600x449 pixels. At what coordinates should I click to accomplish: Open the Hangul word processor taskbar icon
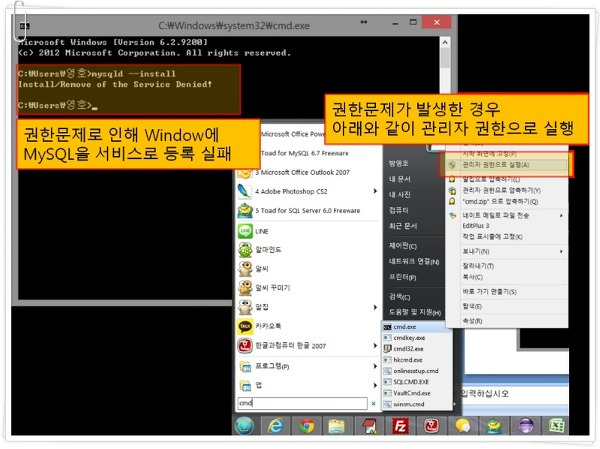pos(431,426)
